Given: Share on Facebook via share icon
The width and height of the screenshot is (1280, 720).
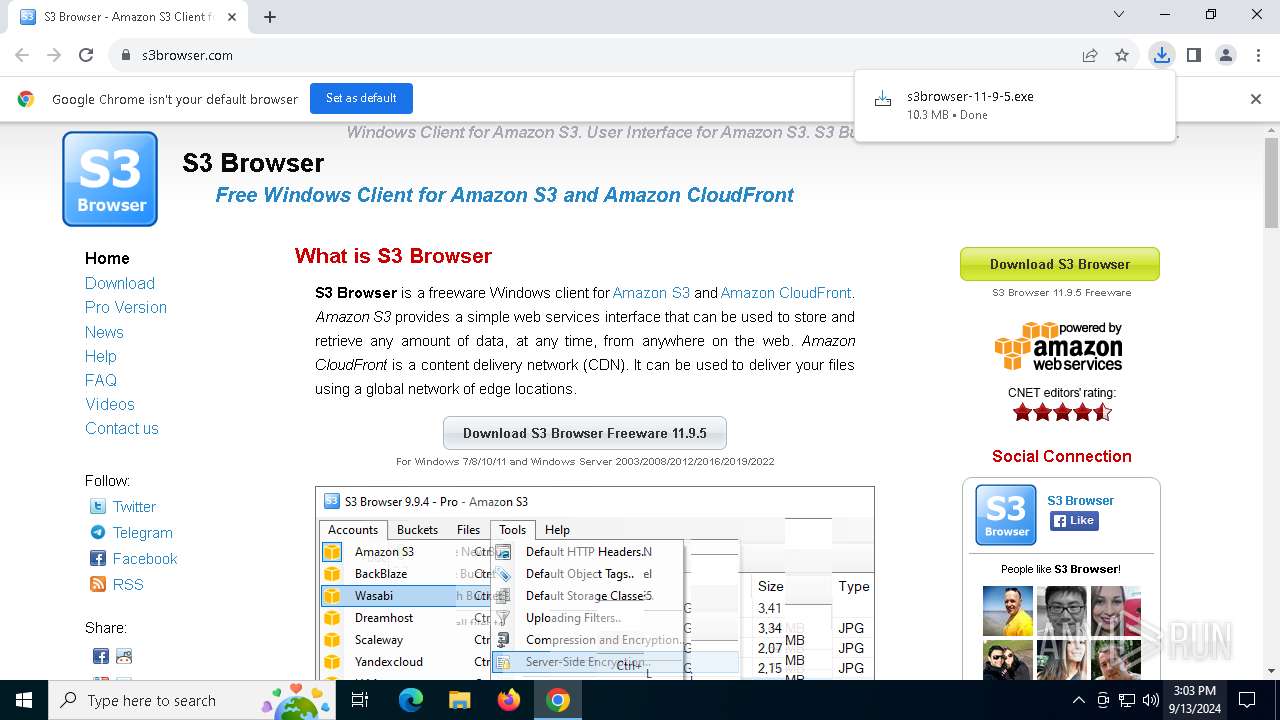Looking at the screenshot, I should coord(101,657).
